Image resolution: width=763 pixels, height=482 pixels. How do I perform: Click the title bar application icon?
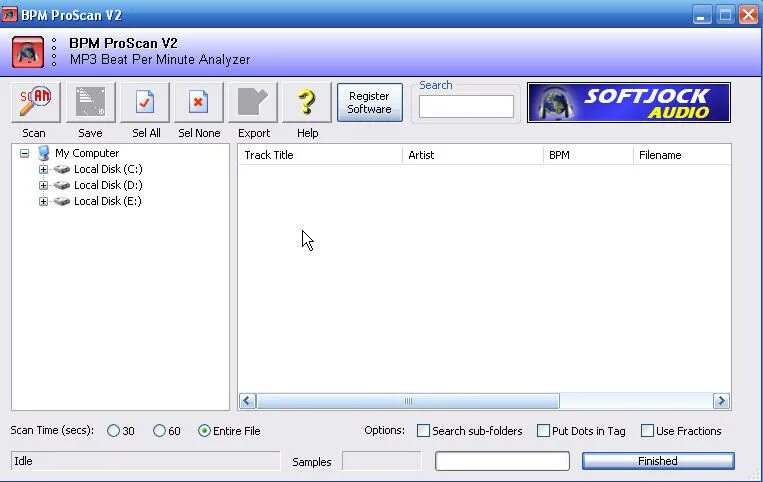[9, 15]
